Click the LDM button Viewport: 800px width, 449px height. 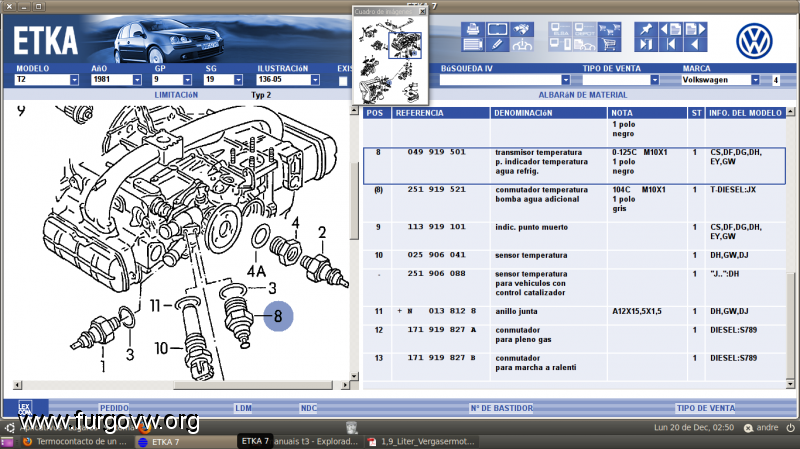coord(243,408)
